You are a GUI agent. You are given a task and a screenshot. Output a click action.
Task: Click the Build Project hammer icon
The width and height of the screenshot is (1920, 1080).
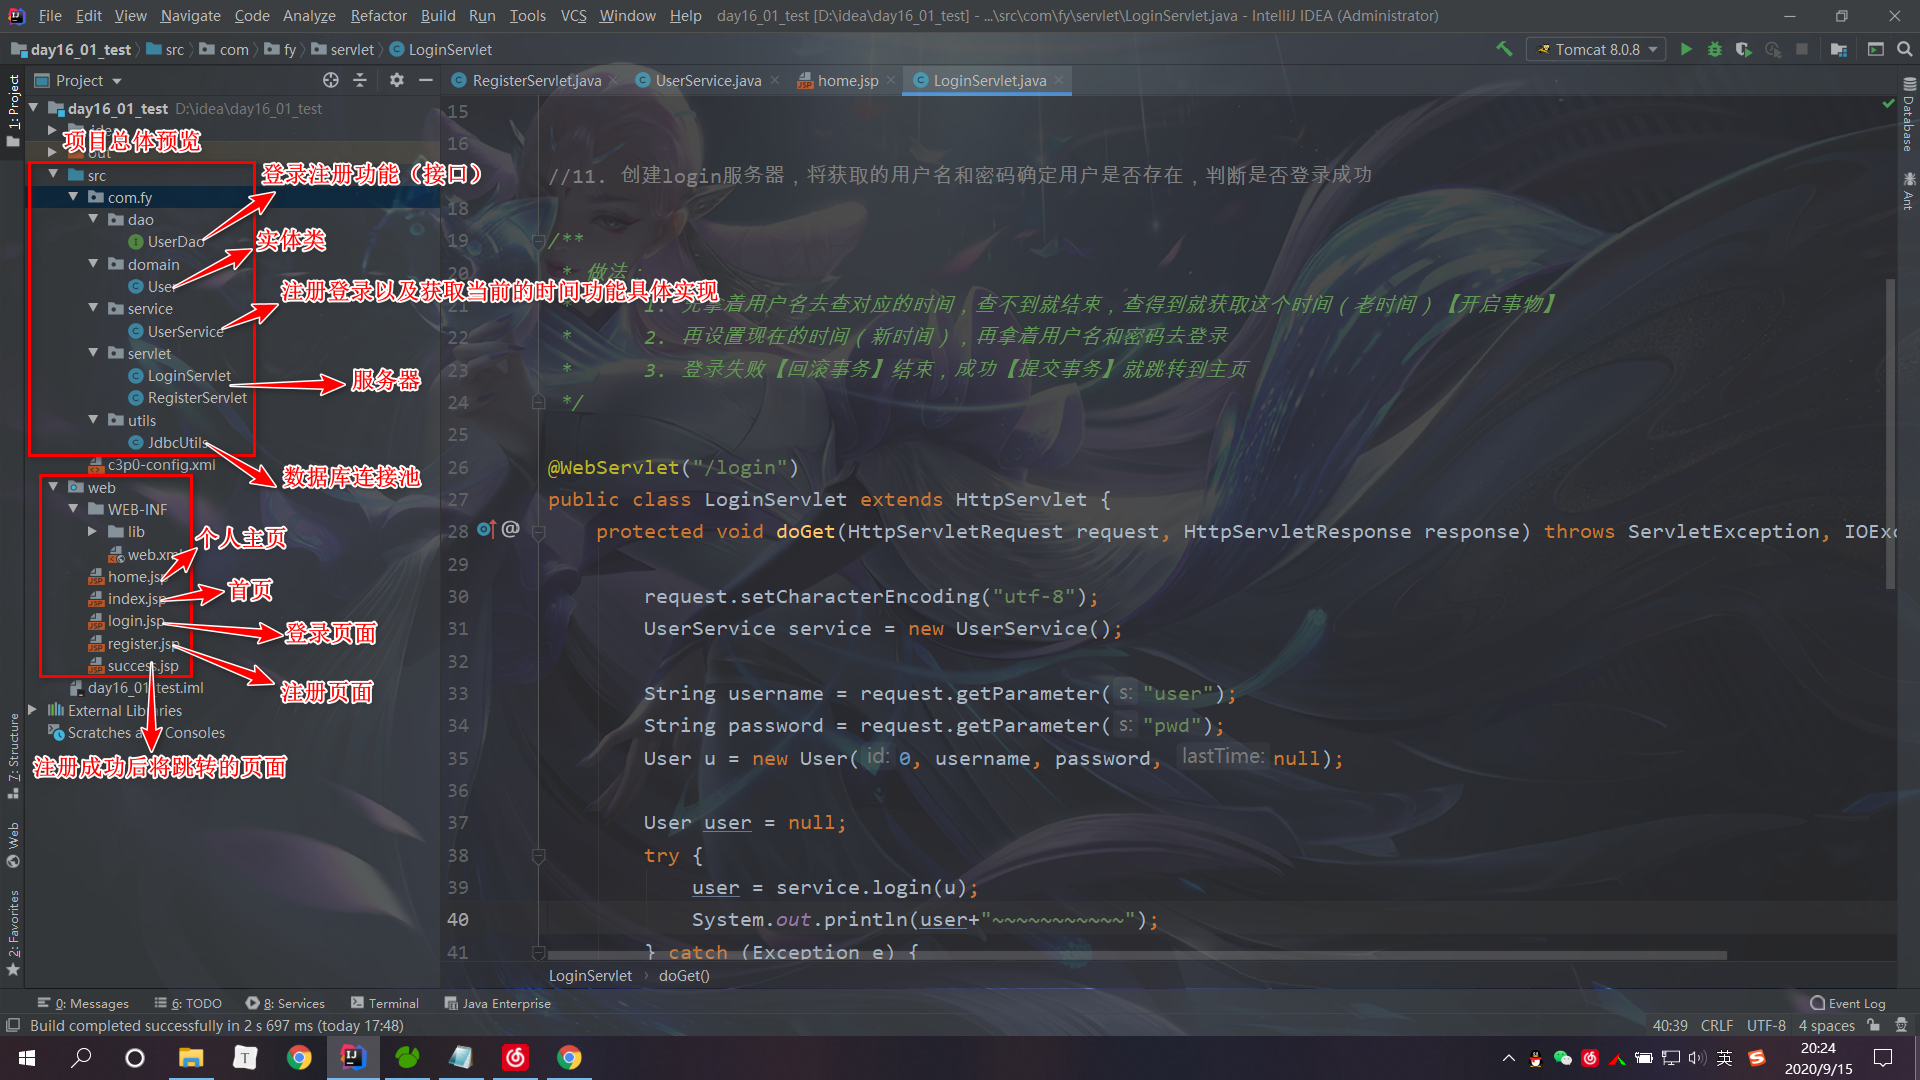click(x=1504, y=49)
